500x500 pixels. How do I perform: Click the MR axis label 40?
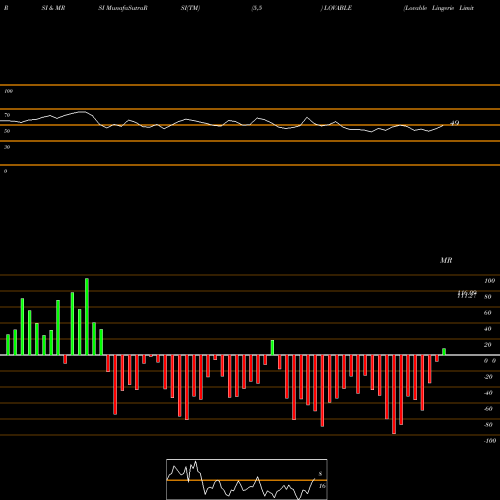488,329
